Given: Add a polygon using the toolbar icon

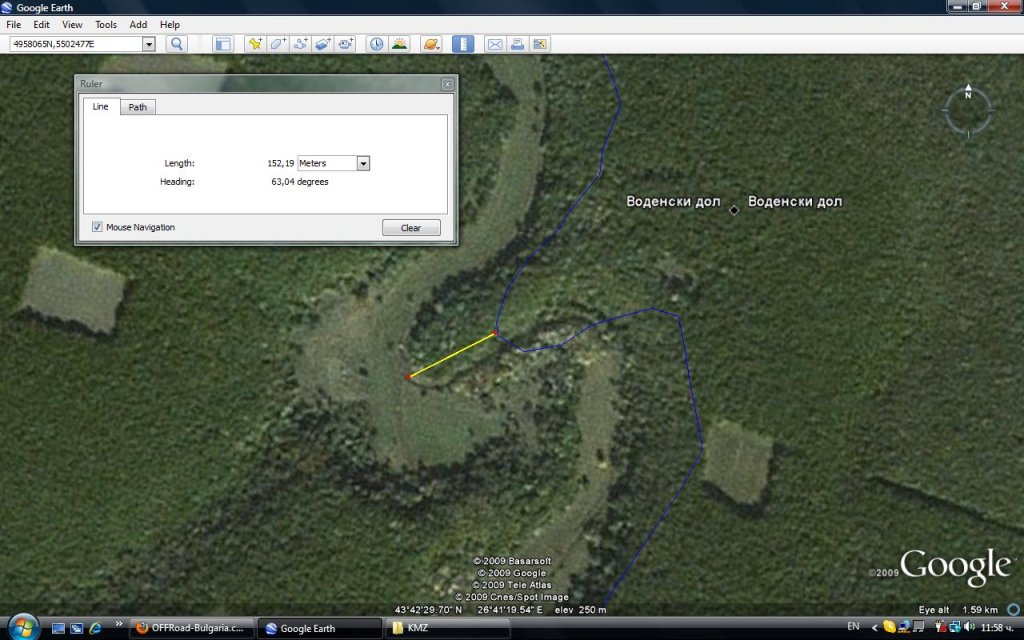Looking at the screenshot, I should tap(278, 44).
